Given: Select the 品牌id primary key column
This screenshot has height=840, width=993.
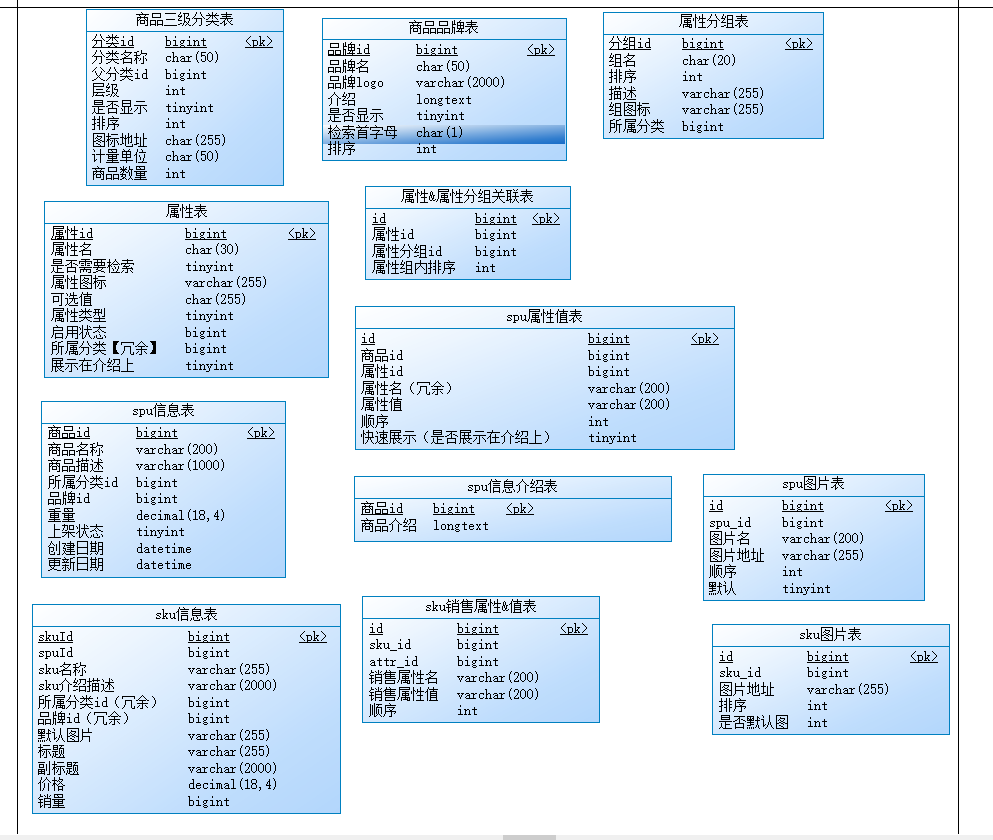Looking at the screenshot, I should (x=444, y=50).
